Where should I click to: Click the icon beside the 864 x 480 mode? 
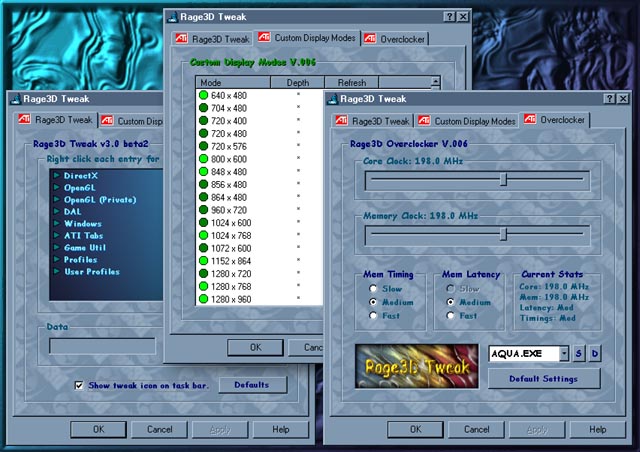[x=203, y=197]
